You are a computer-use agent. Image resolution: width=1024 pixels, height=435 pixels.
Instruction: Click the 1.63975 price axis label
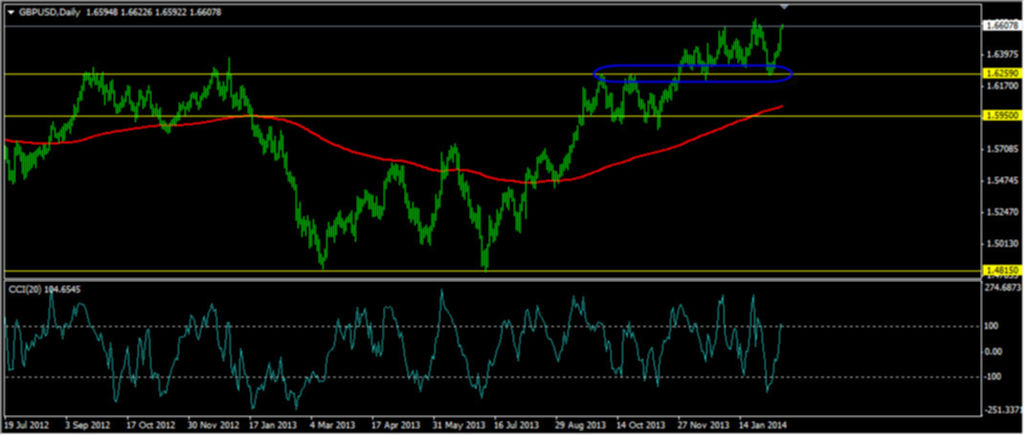1003,54
